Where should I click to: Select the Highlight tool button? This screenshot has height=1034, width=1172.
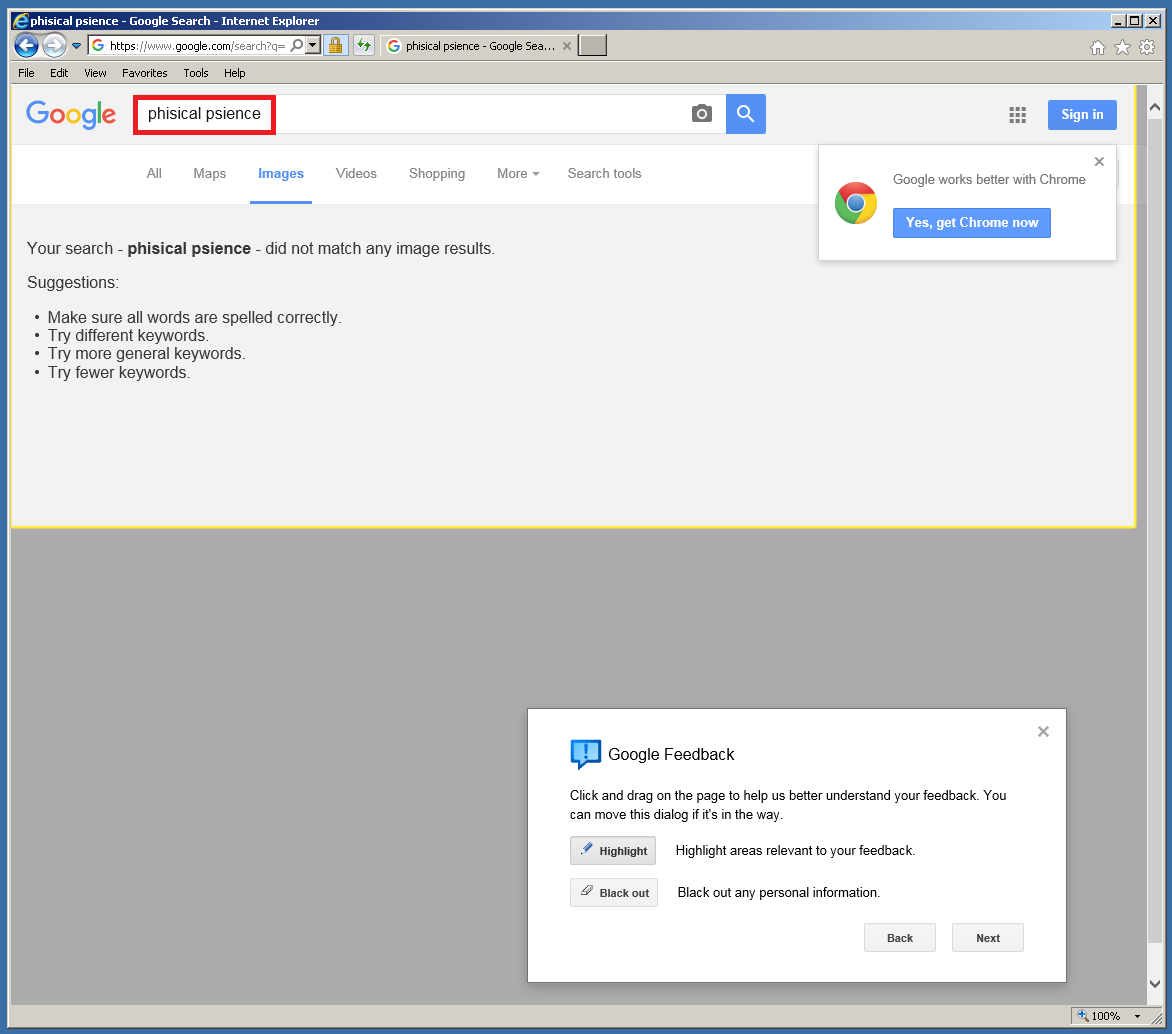coord(613,851)
